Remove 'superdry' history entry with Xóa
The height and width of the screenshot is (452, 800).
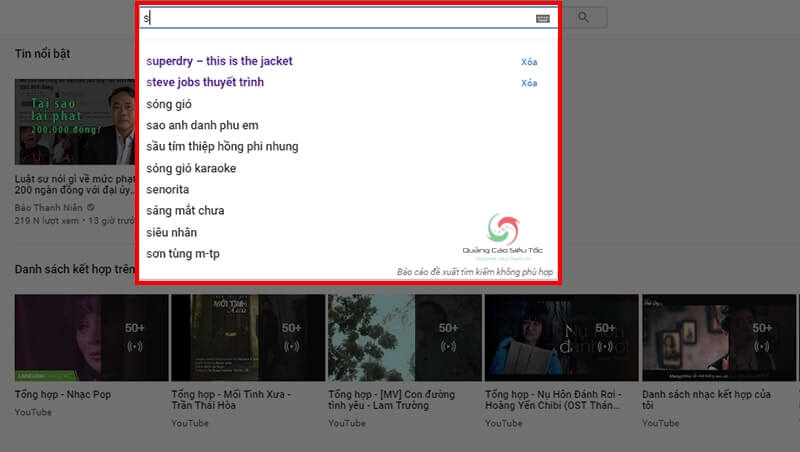tap(529, 62)
